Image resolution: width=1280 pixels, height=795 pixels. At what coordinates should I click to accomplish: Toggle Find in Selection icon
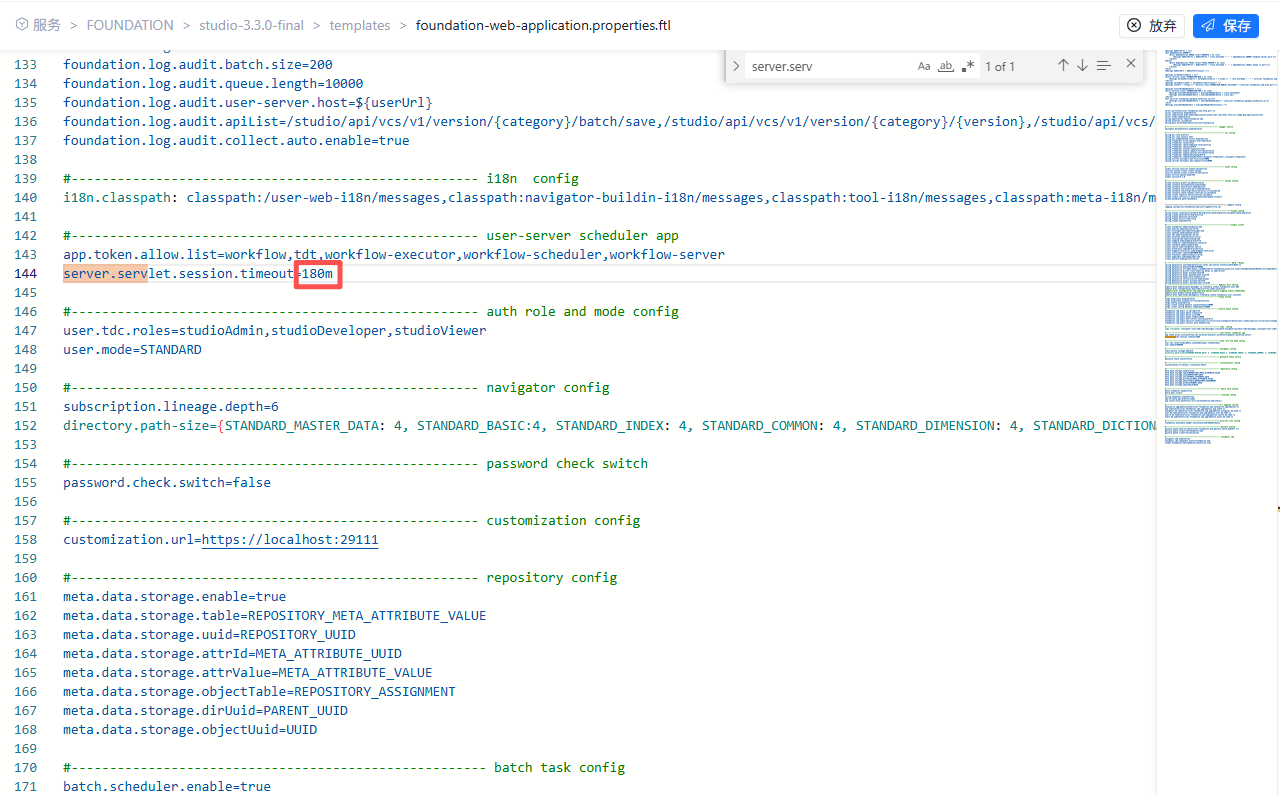(1103, 65)
